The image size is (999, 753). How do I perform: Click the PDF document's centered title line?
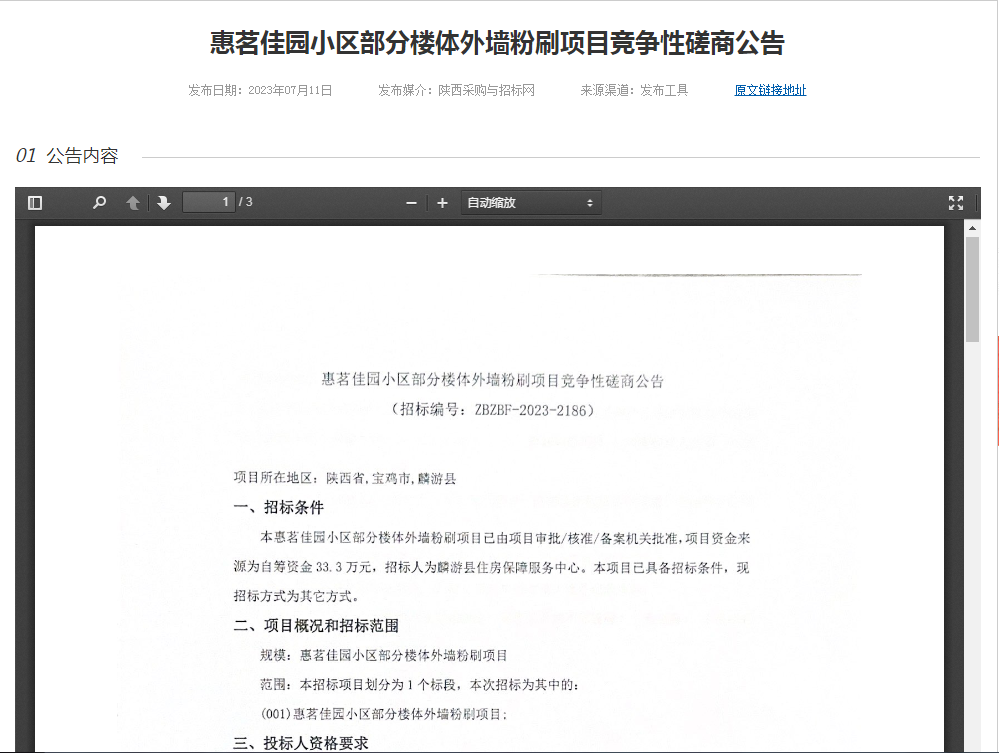pos(492,380)
